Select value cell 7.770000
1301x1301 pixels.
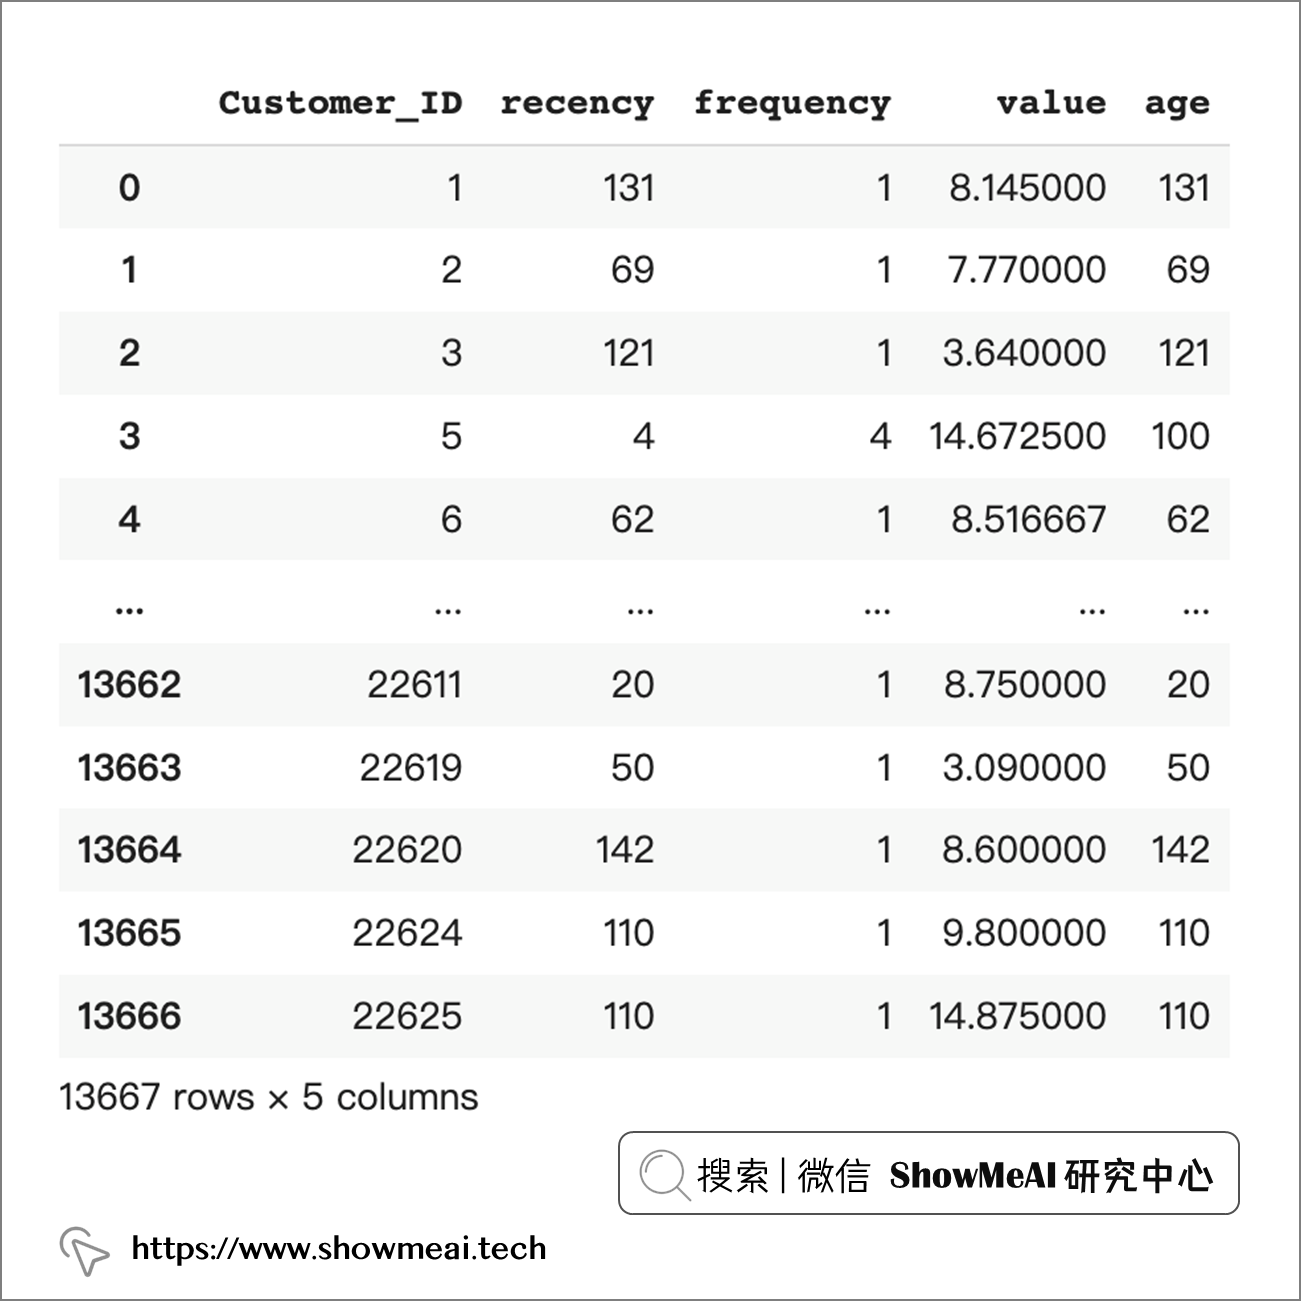[1027, 270]
